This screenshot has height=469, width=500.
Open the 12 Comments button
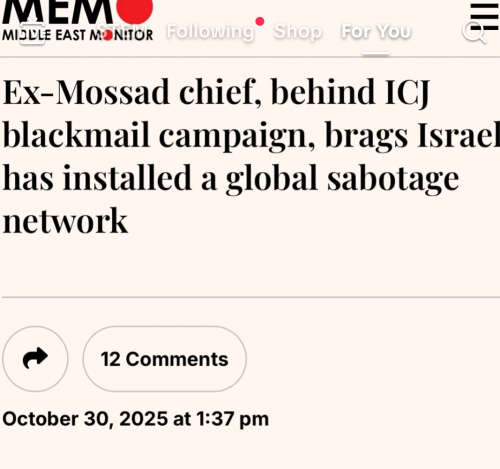tap(165, 359)
